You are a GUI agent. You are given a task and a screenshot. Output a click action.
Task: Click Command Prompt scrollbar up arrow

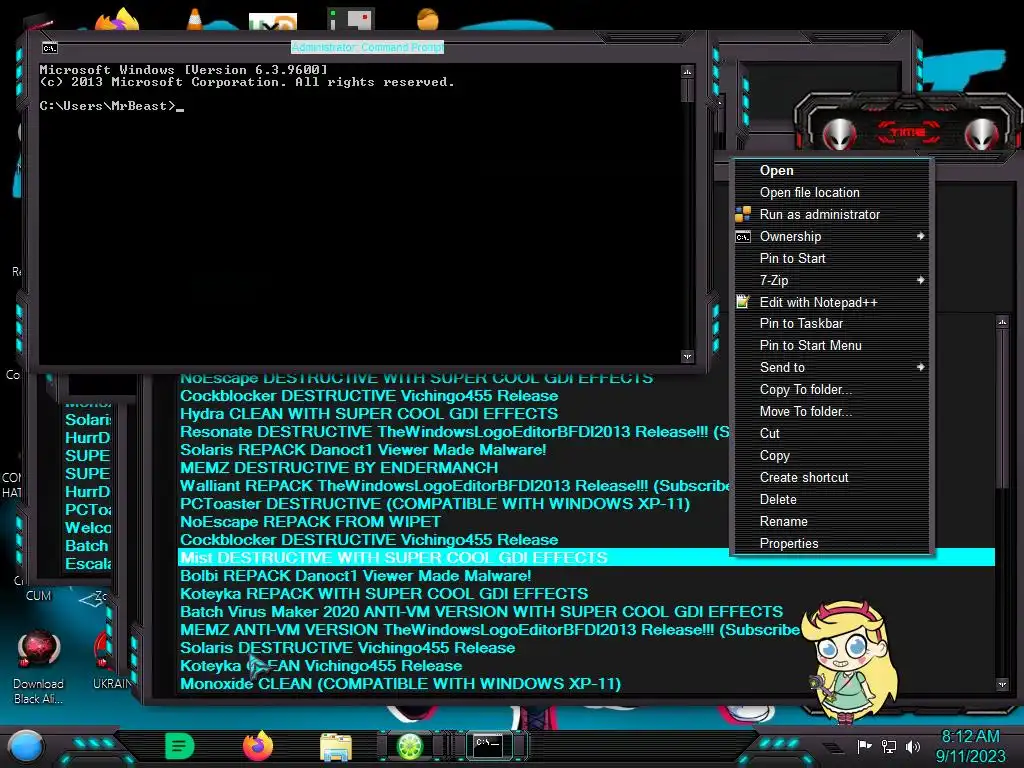click(x=687, y=71)
